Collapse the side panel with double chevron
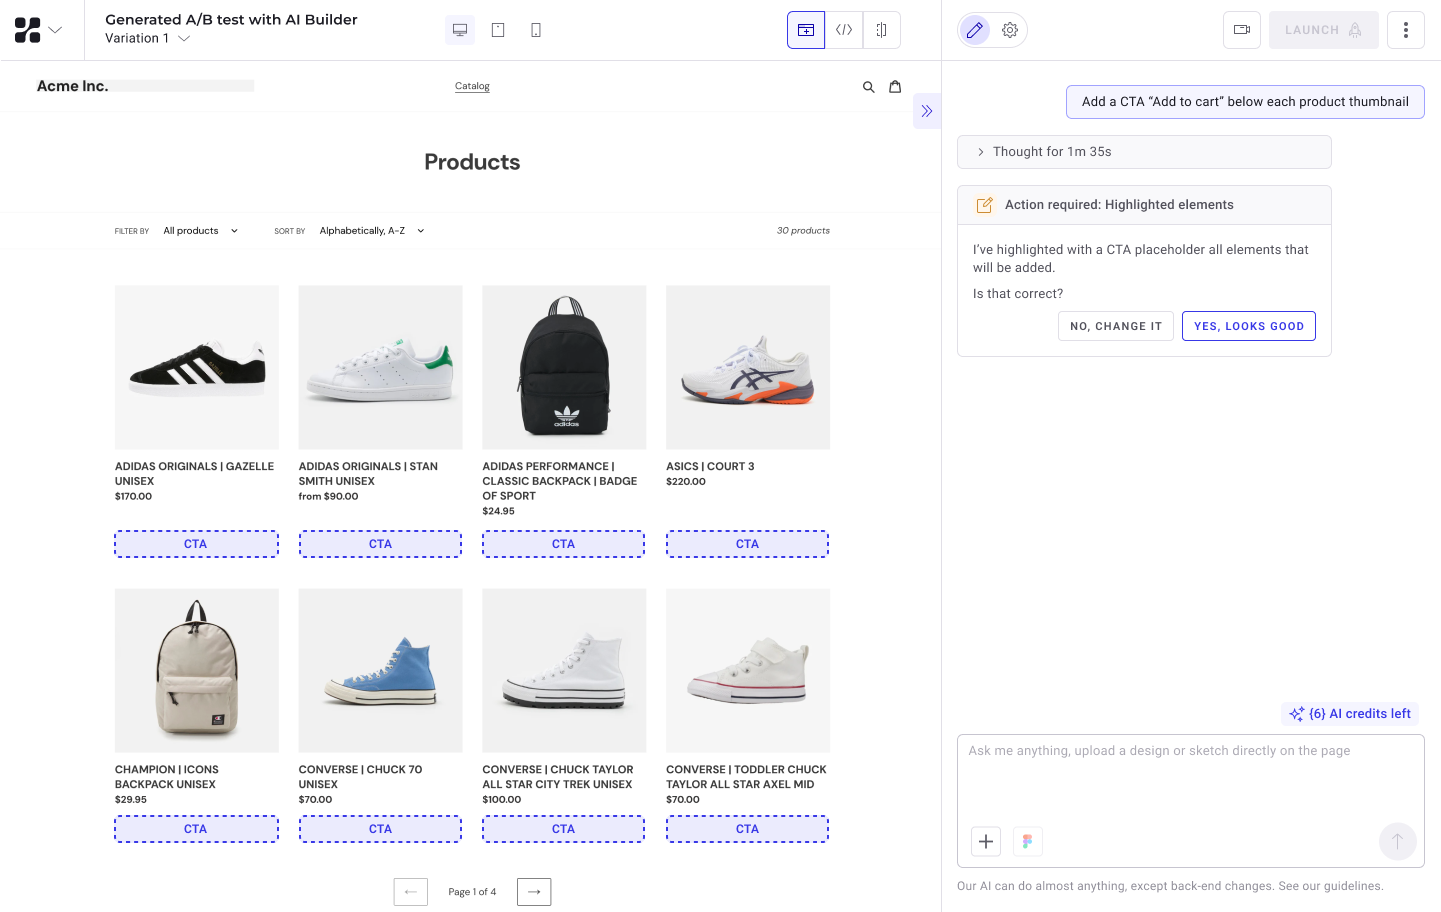This screenshot has width=1441, height=912. point(927,111)
